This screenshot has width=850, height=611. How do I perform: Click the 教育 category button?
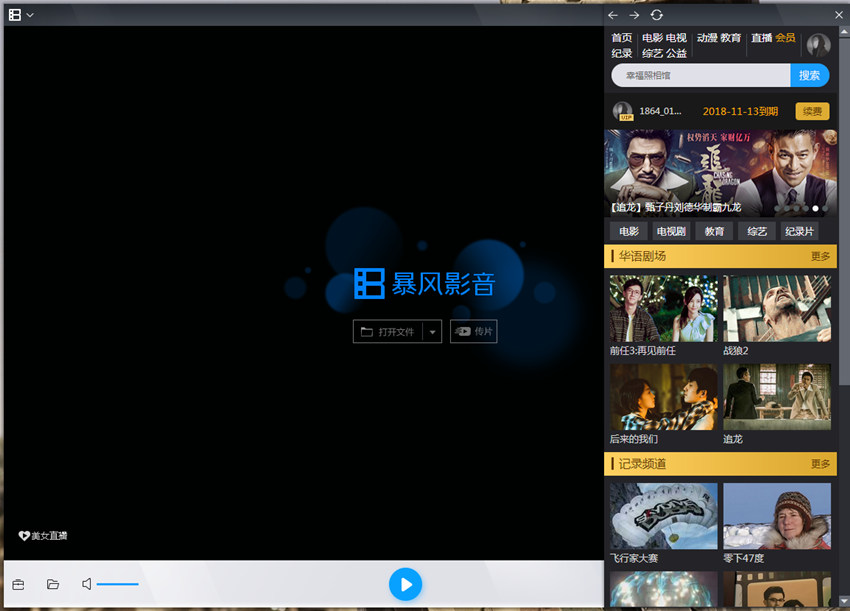point(714,231)
